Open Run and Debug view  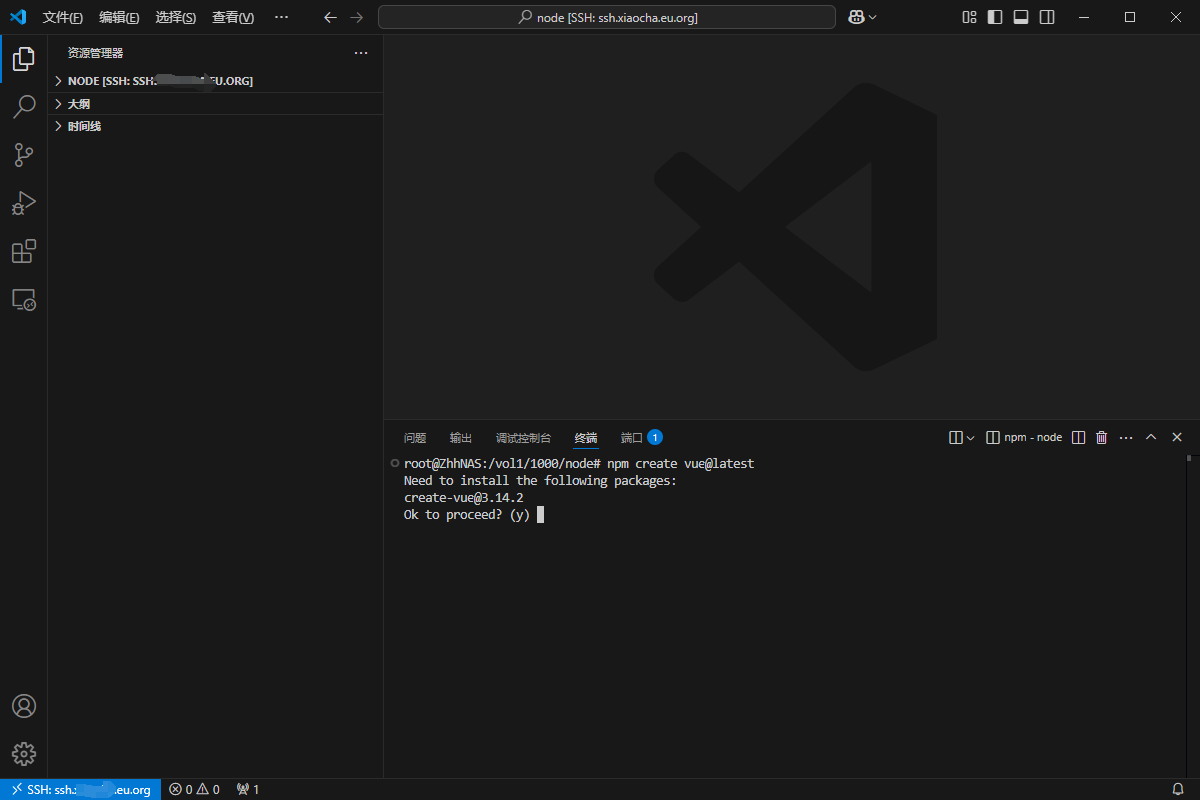pyautogui.click(x=24, y=204)
